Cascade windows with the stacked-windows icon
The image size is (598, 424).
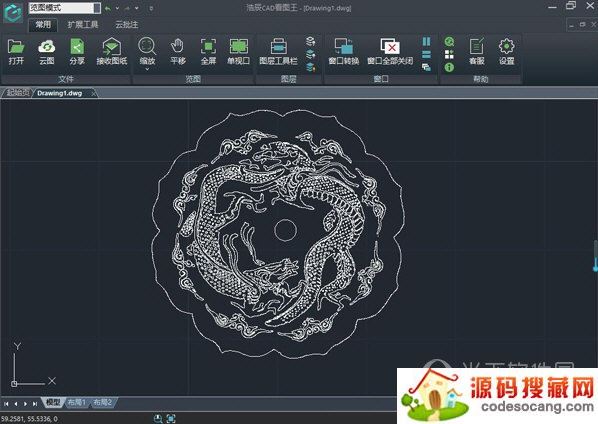(x=426, y=67)
